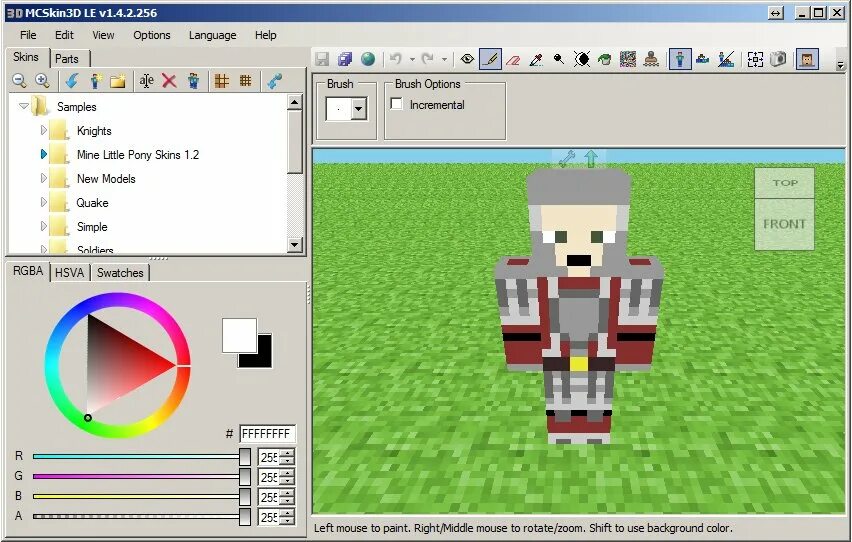Select the Flood Fill bucket tool
The image size is (852, 542).
tap(605, 59)
